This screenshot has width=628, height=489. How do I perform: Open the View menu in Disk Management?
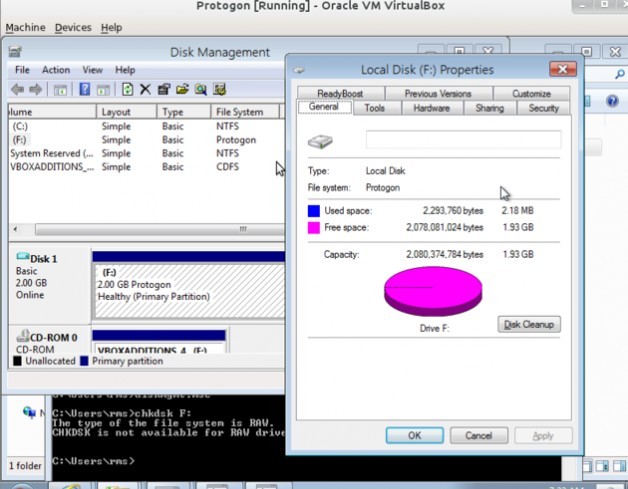tap(93, 70)
